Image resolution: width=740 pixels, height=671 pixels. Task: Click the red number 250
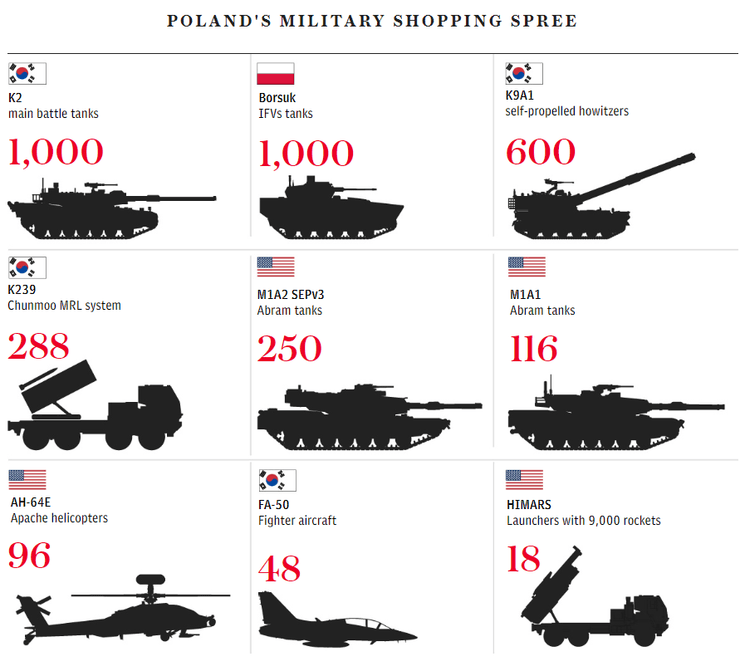[290, 348]
